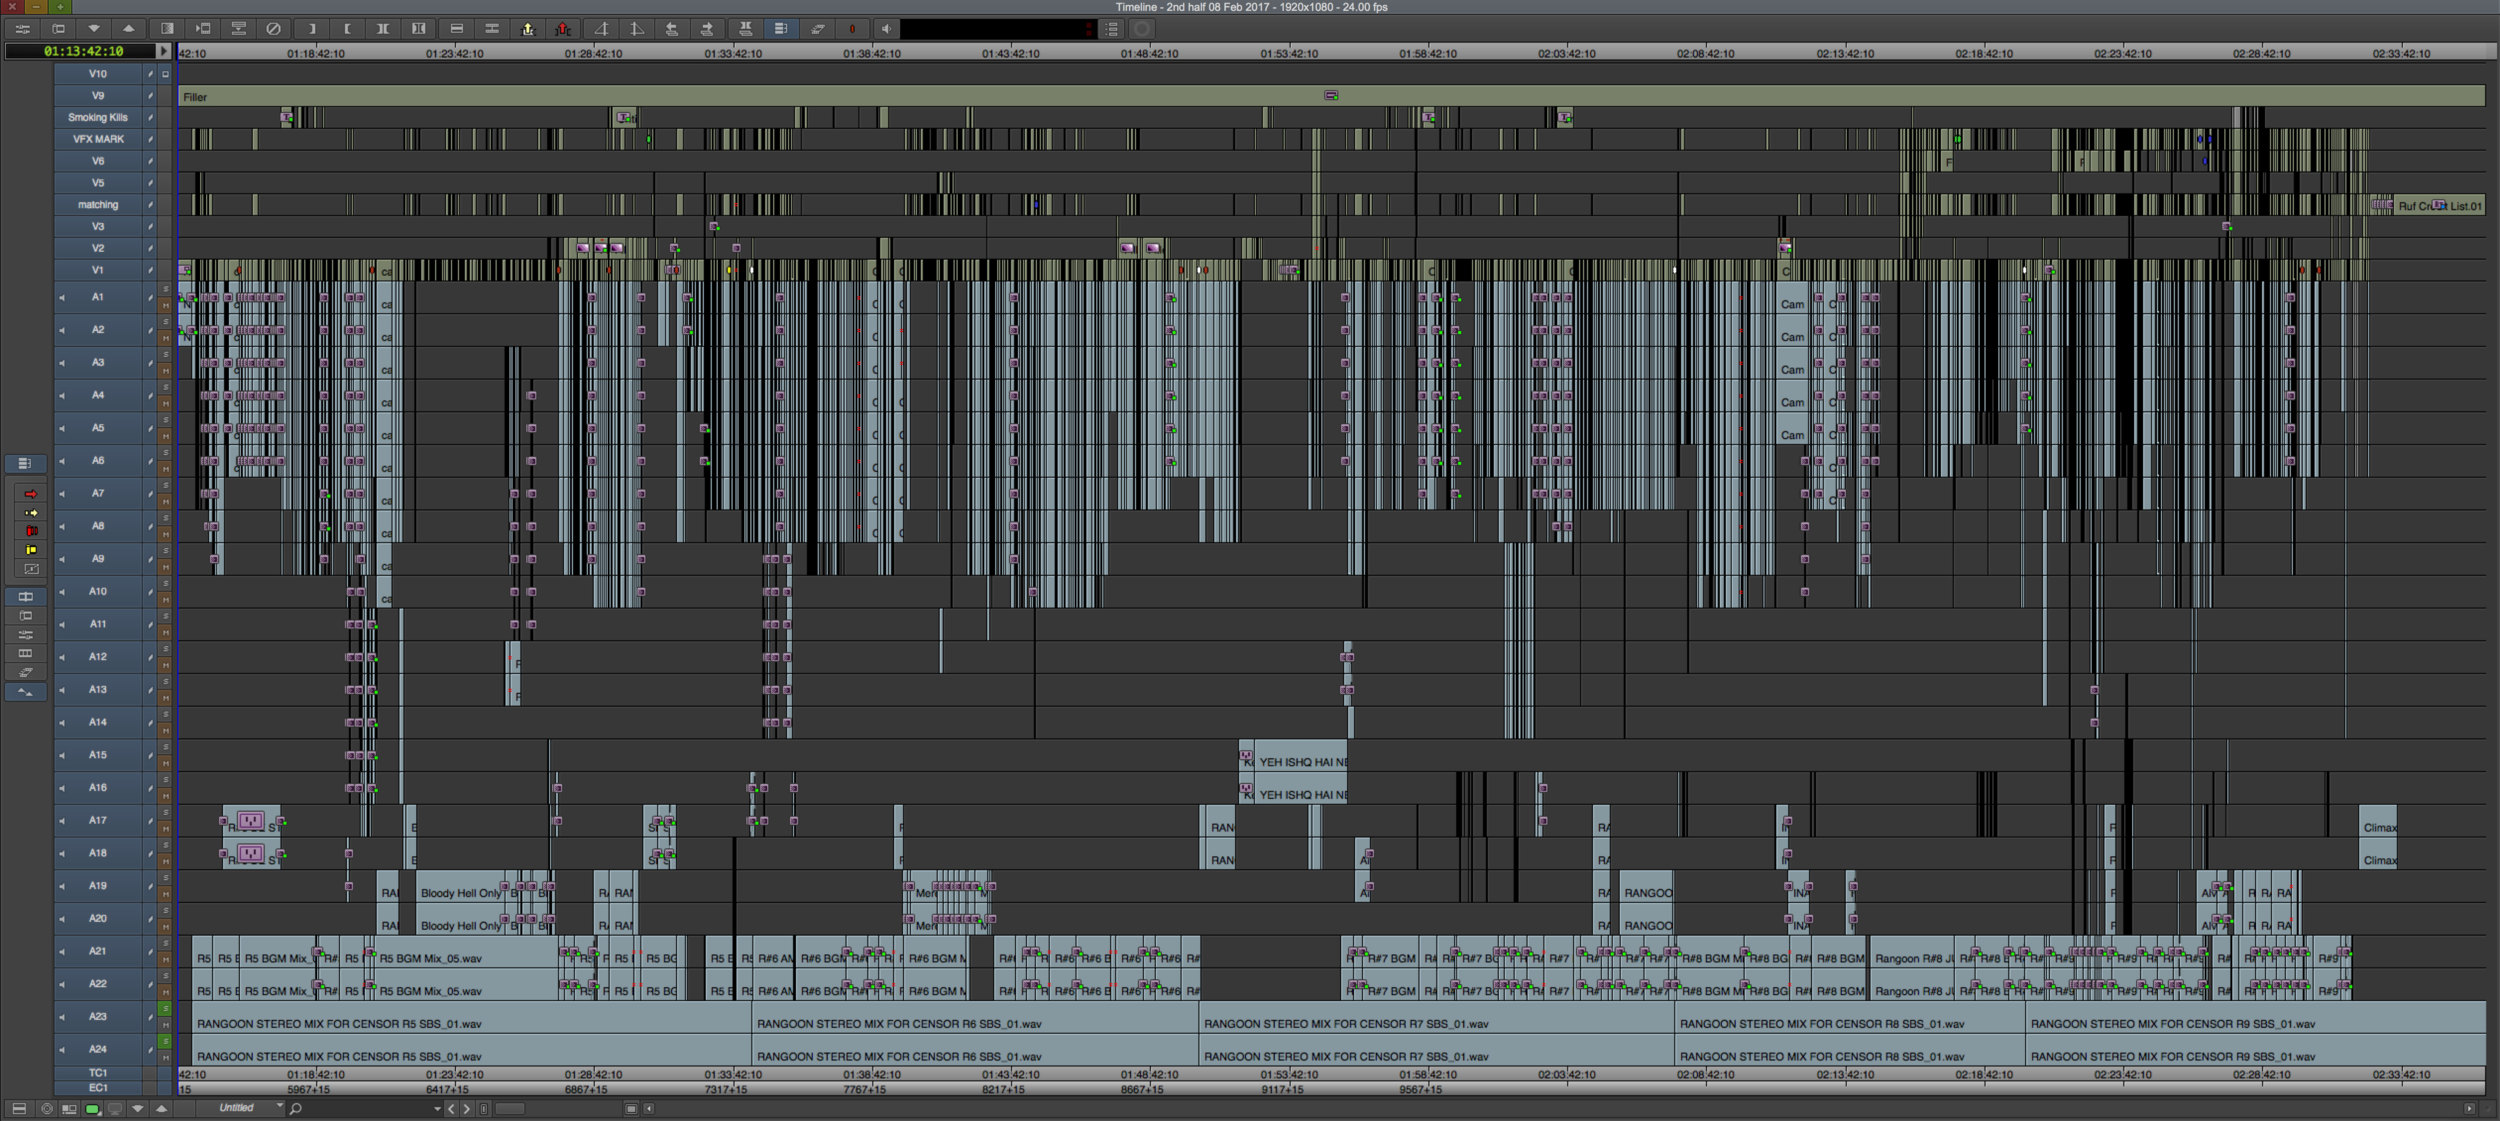
Task: Click the horizontal scroll left arrow
Action: click(649, 1108)
